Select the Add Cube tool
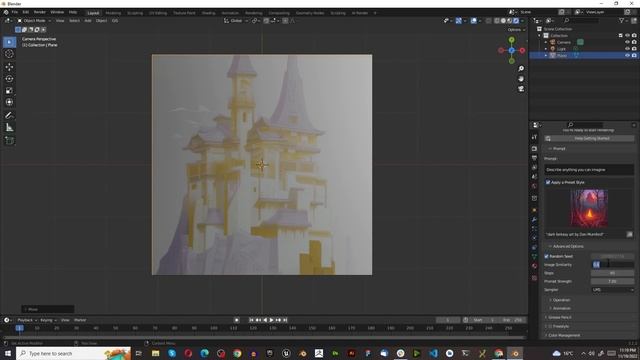The width and height of the screenshot is (640, 360). point(9,140)
